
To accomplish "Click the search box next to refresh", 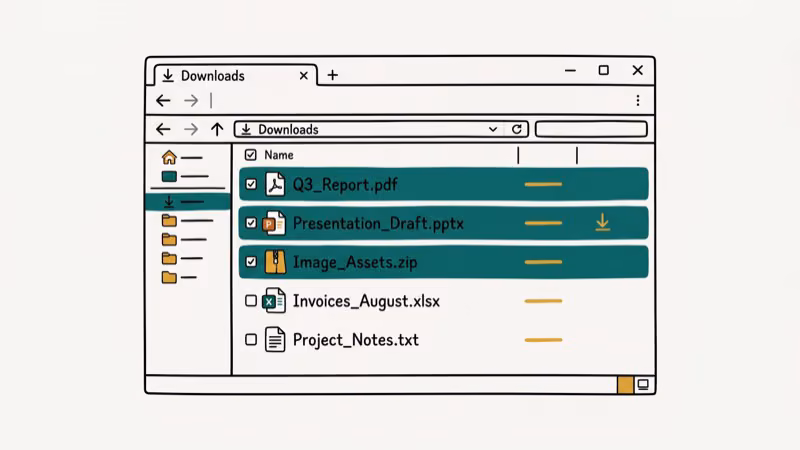I will [x=591, y=129].
